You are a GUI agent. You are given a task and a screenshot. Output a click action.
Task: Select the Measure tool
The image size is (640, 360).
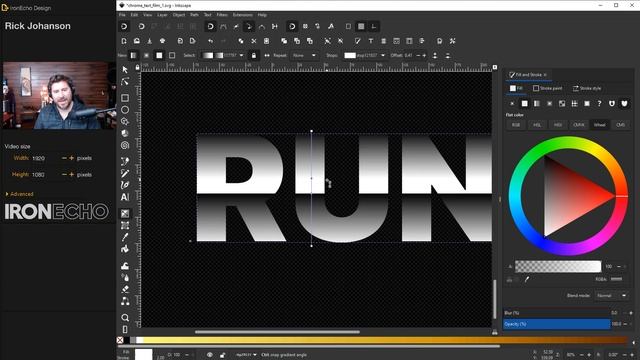(x=125, y=329)
